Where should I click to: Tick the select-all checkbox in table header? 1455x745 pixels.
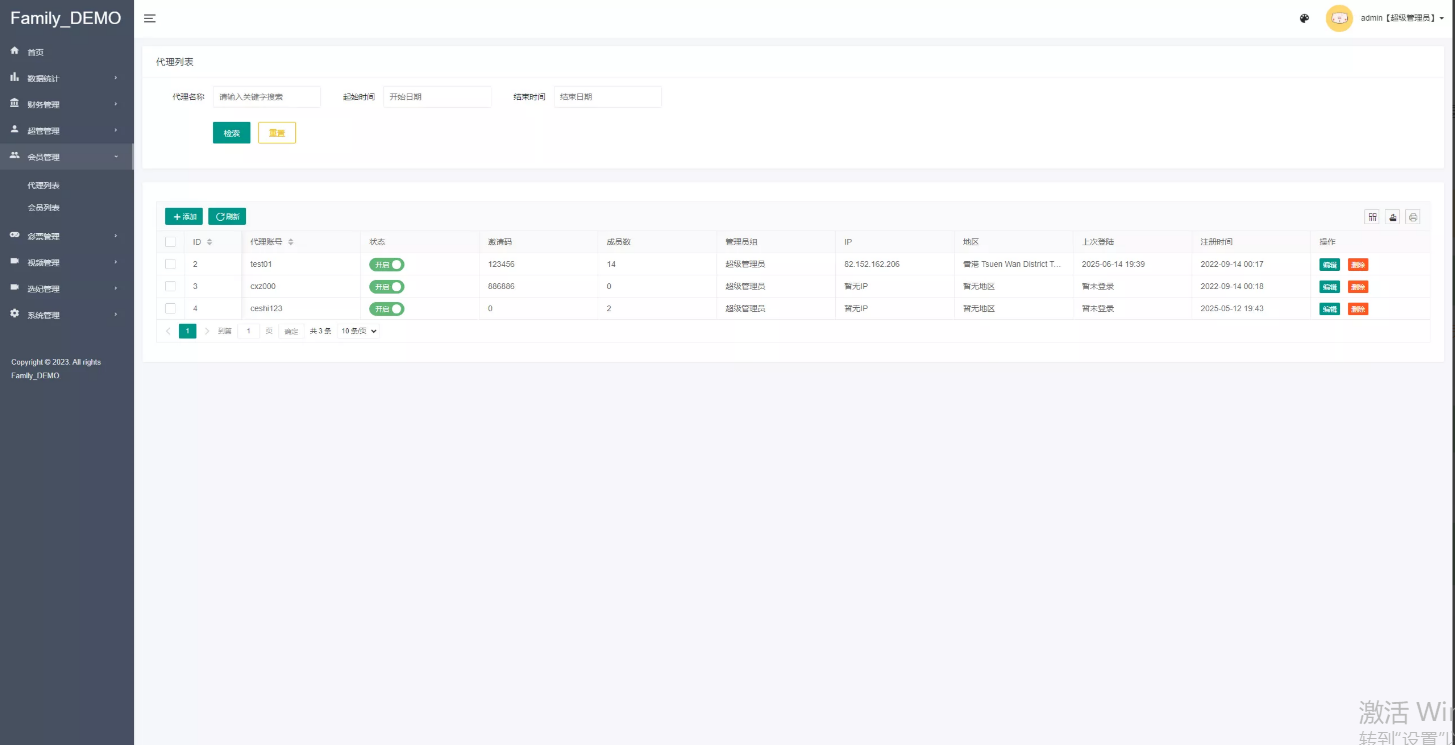170,242
